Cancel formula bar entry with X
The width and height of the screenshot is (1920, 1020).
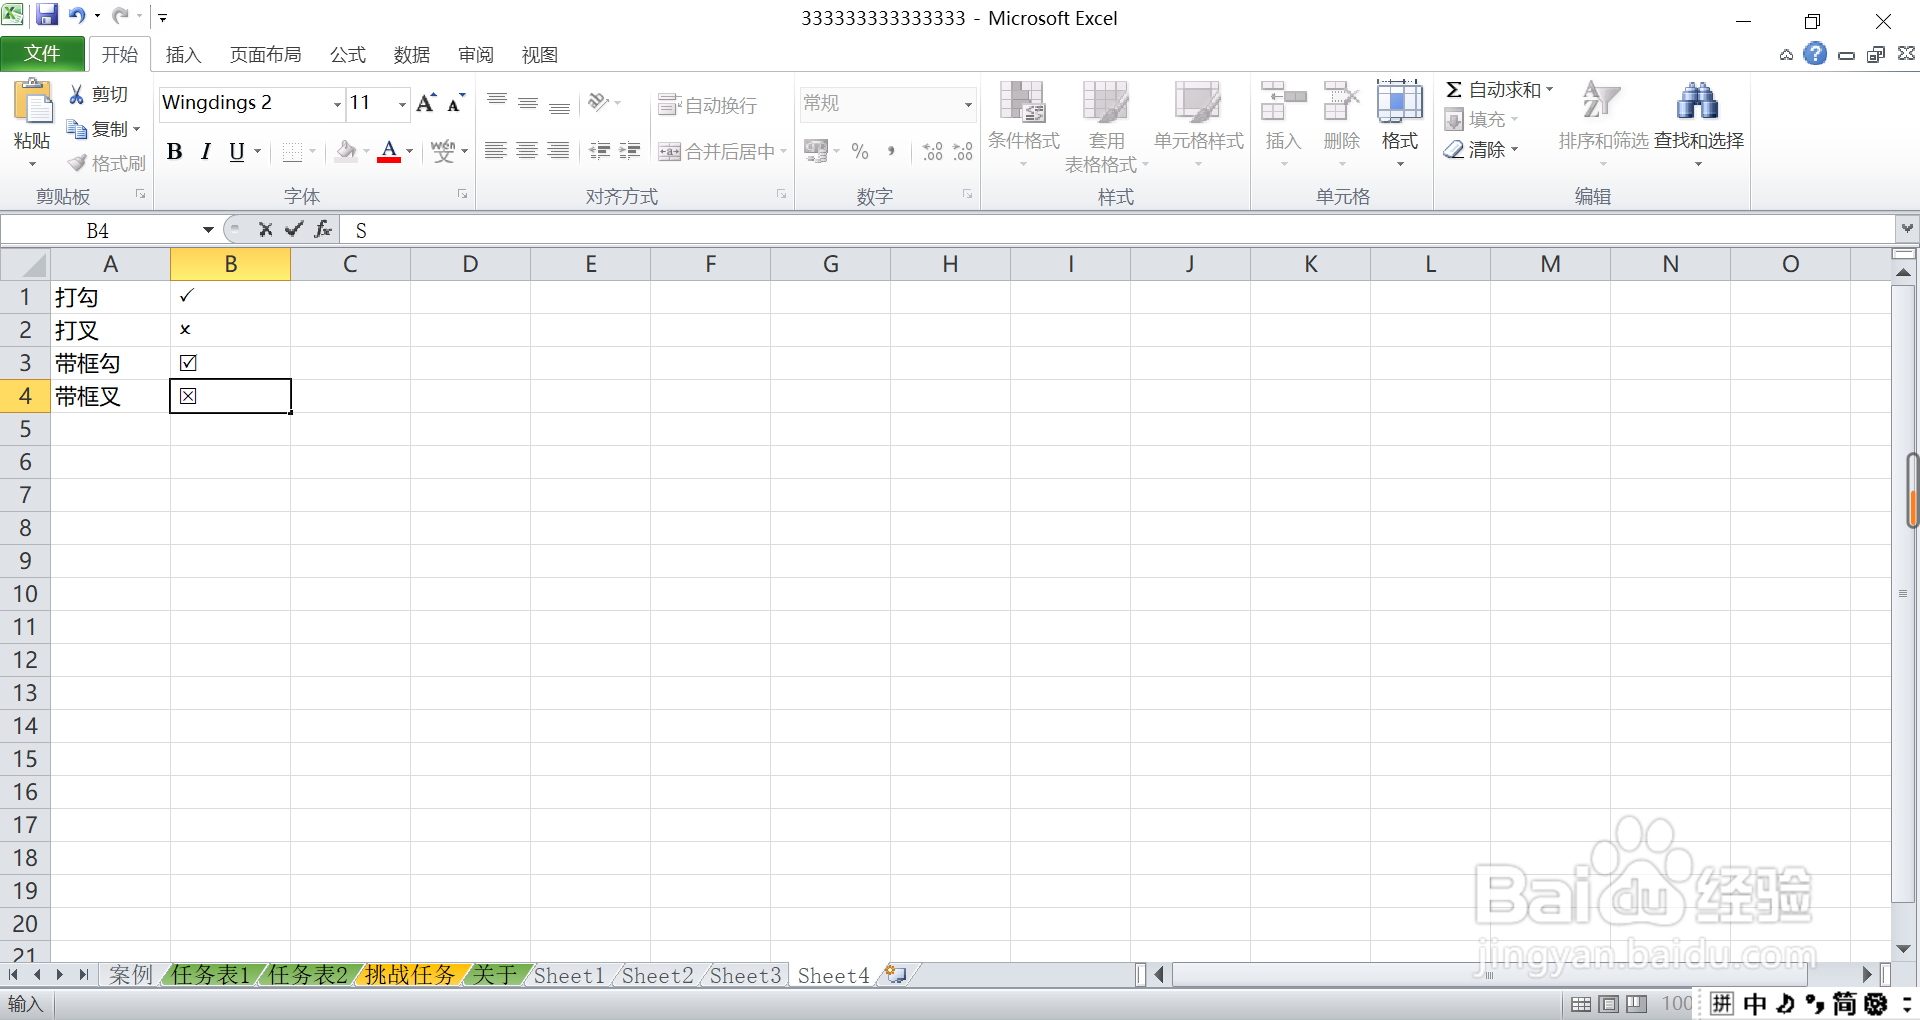(x=265, y=230)
